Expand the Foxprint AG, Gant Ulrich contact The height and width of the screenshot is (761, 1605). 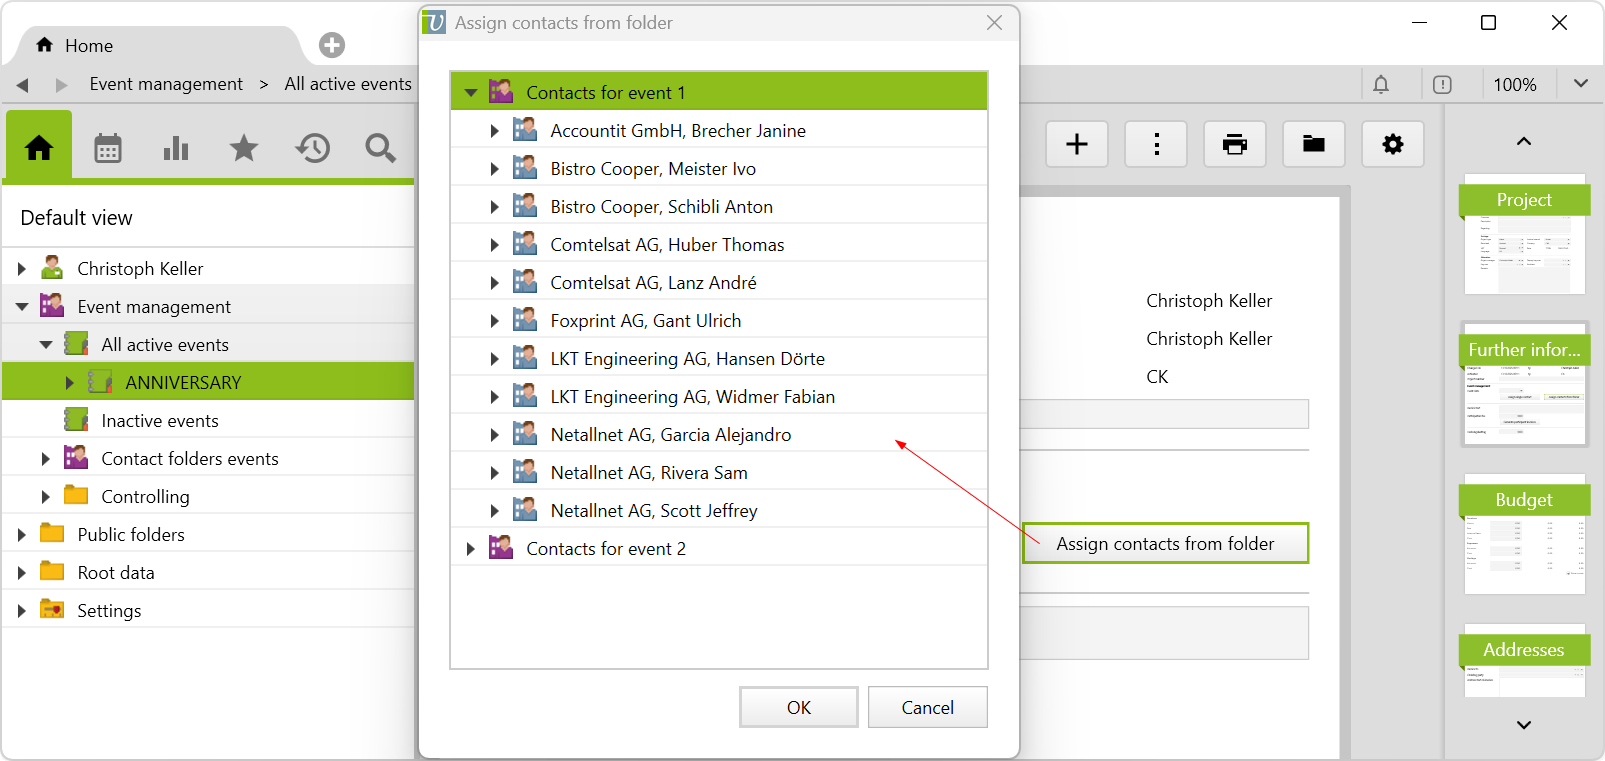point(494,321)
